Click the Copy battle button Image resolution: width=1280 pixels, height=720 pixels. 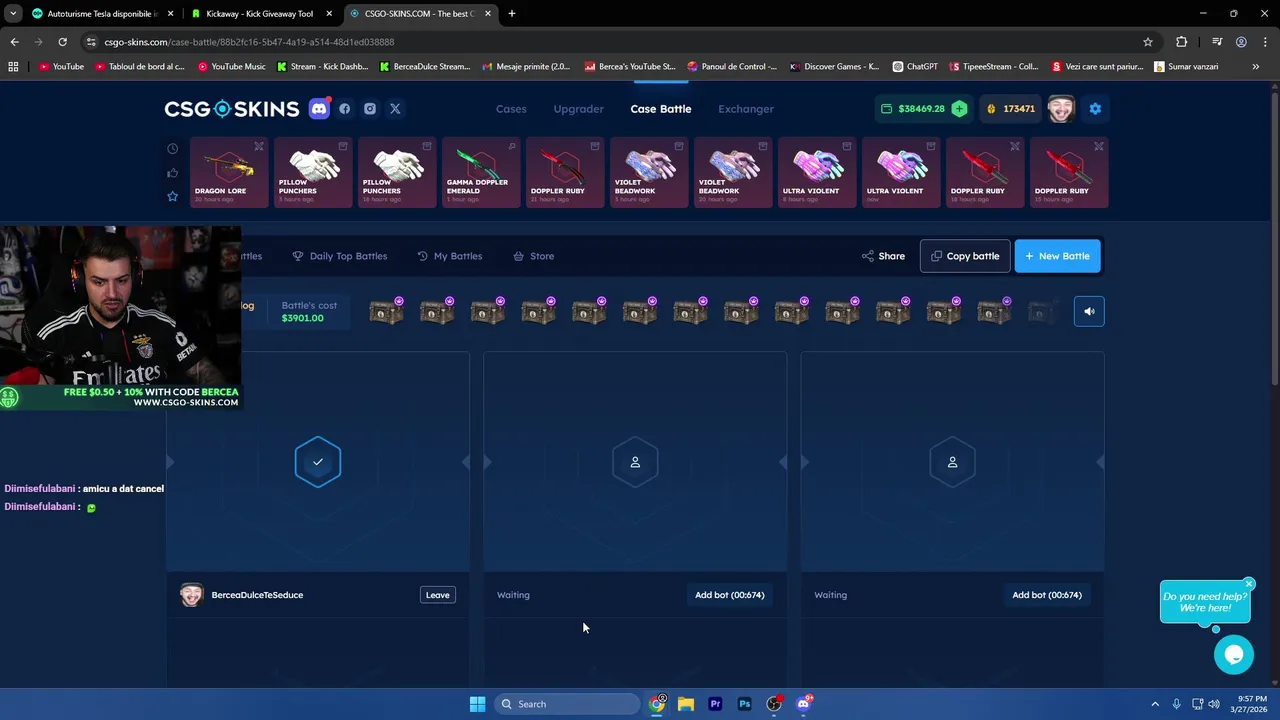(965, 256)
